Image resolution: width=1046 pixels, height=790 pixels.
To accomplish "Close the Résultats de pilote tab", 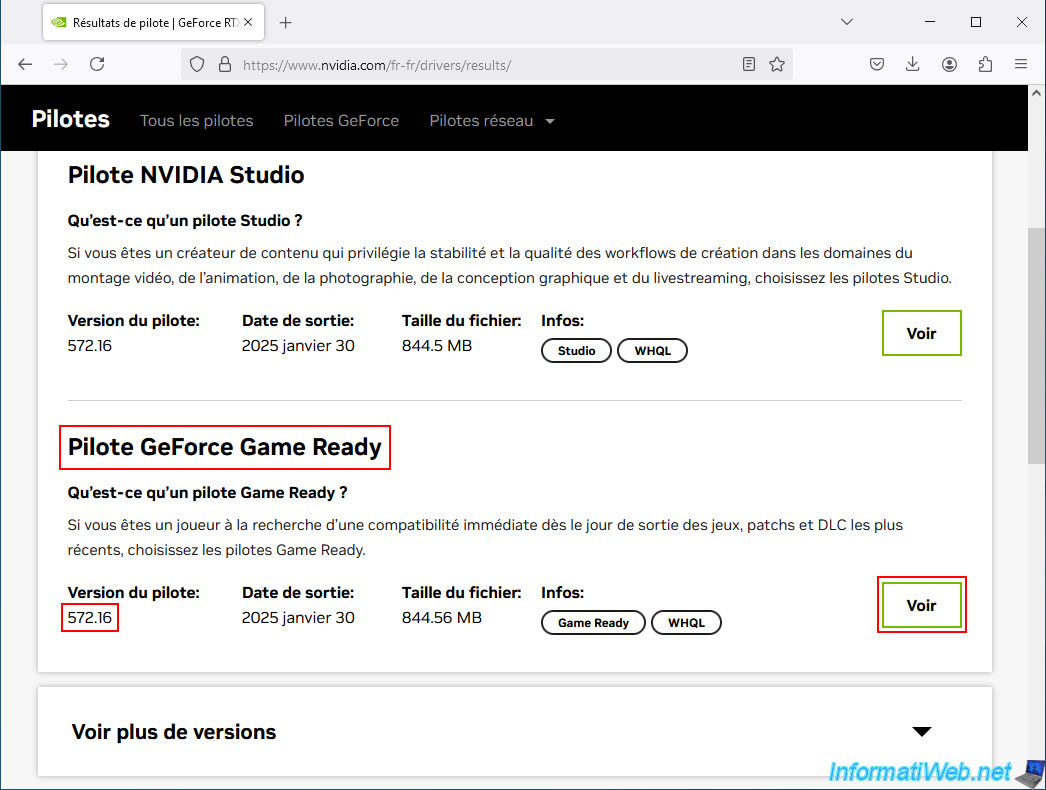I will [x=248, y=22].
